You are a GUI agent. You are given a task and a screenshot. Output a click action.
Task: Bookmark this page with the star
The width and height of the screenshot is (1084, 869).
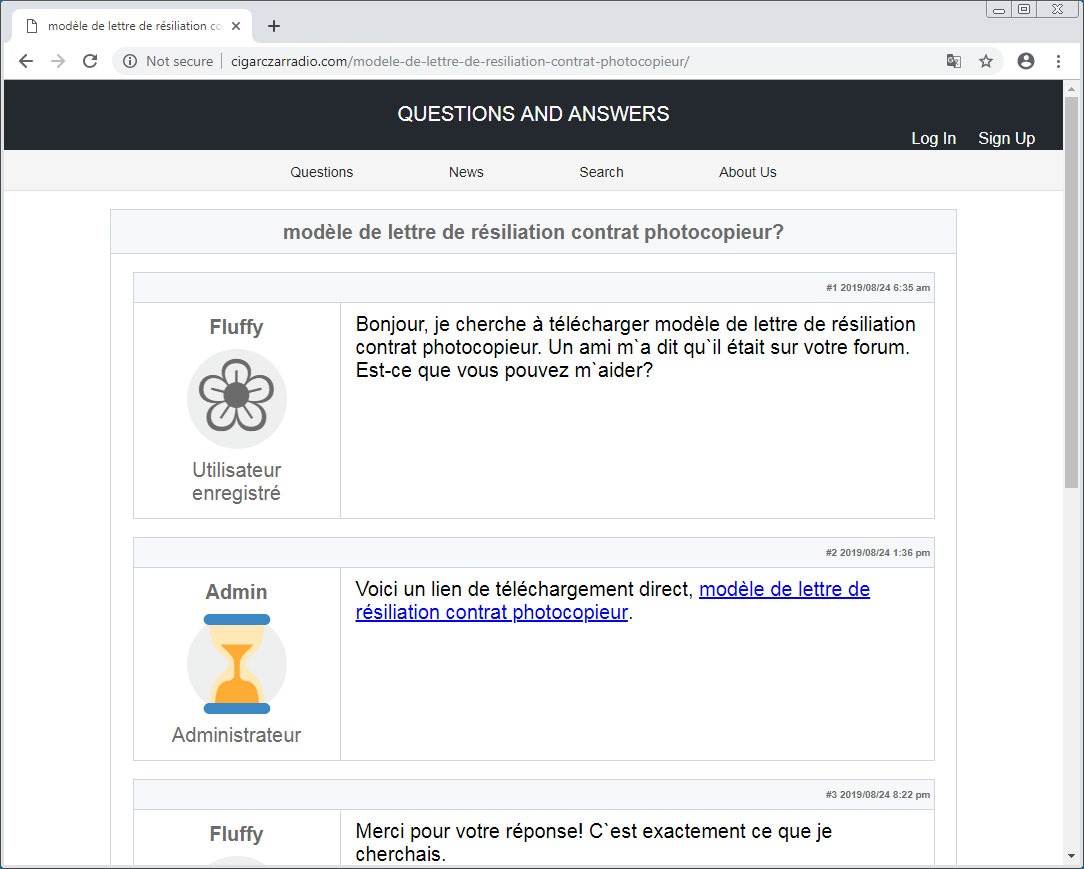point(986,61)
